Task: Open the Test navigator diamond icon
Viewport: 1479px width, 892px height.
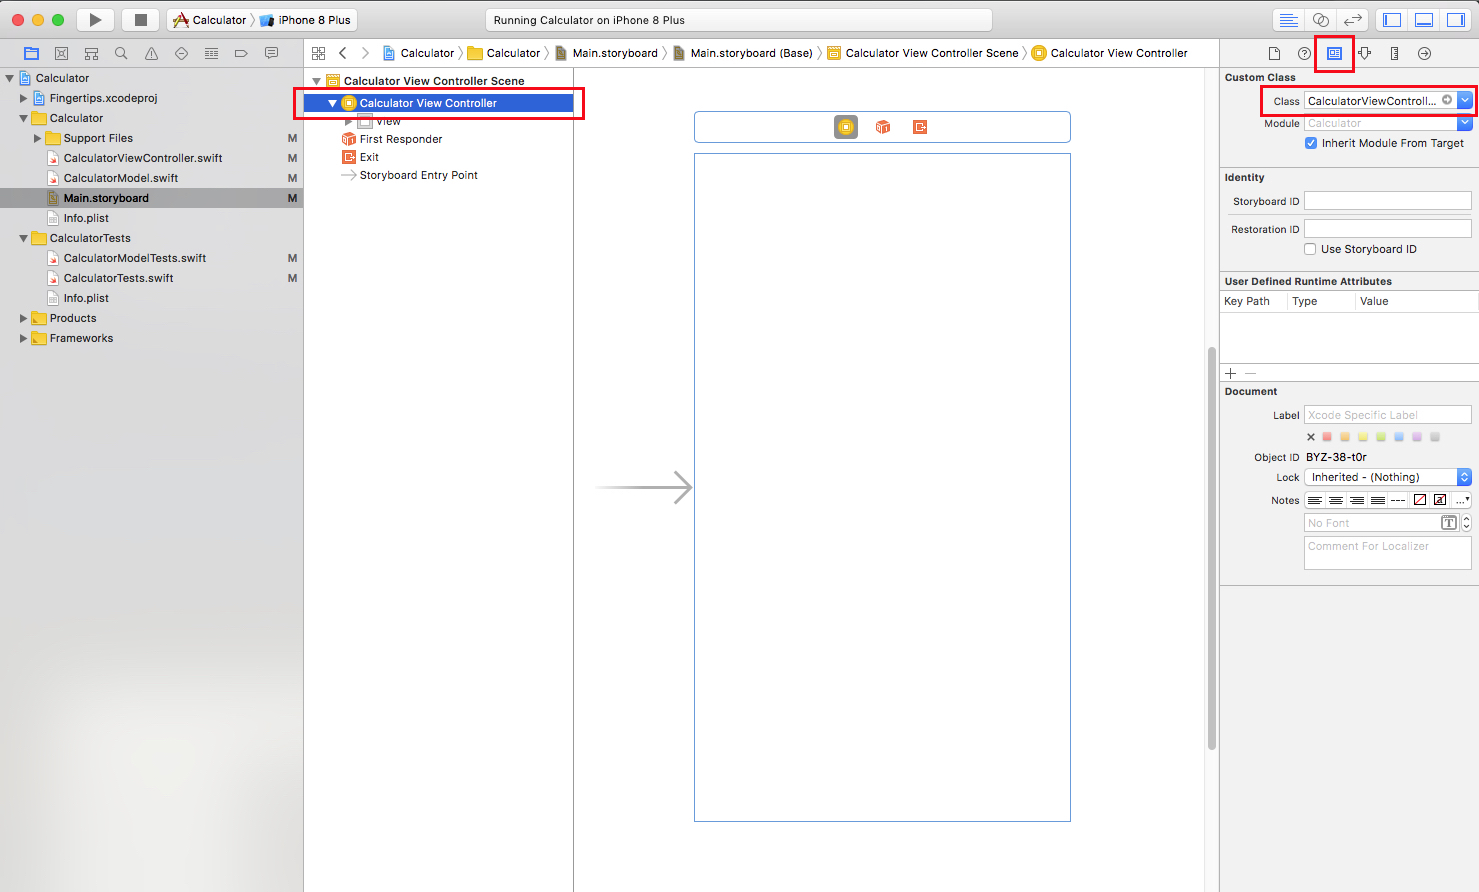Action: pos(181,53)
